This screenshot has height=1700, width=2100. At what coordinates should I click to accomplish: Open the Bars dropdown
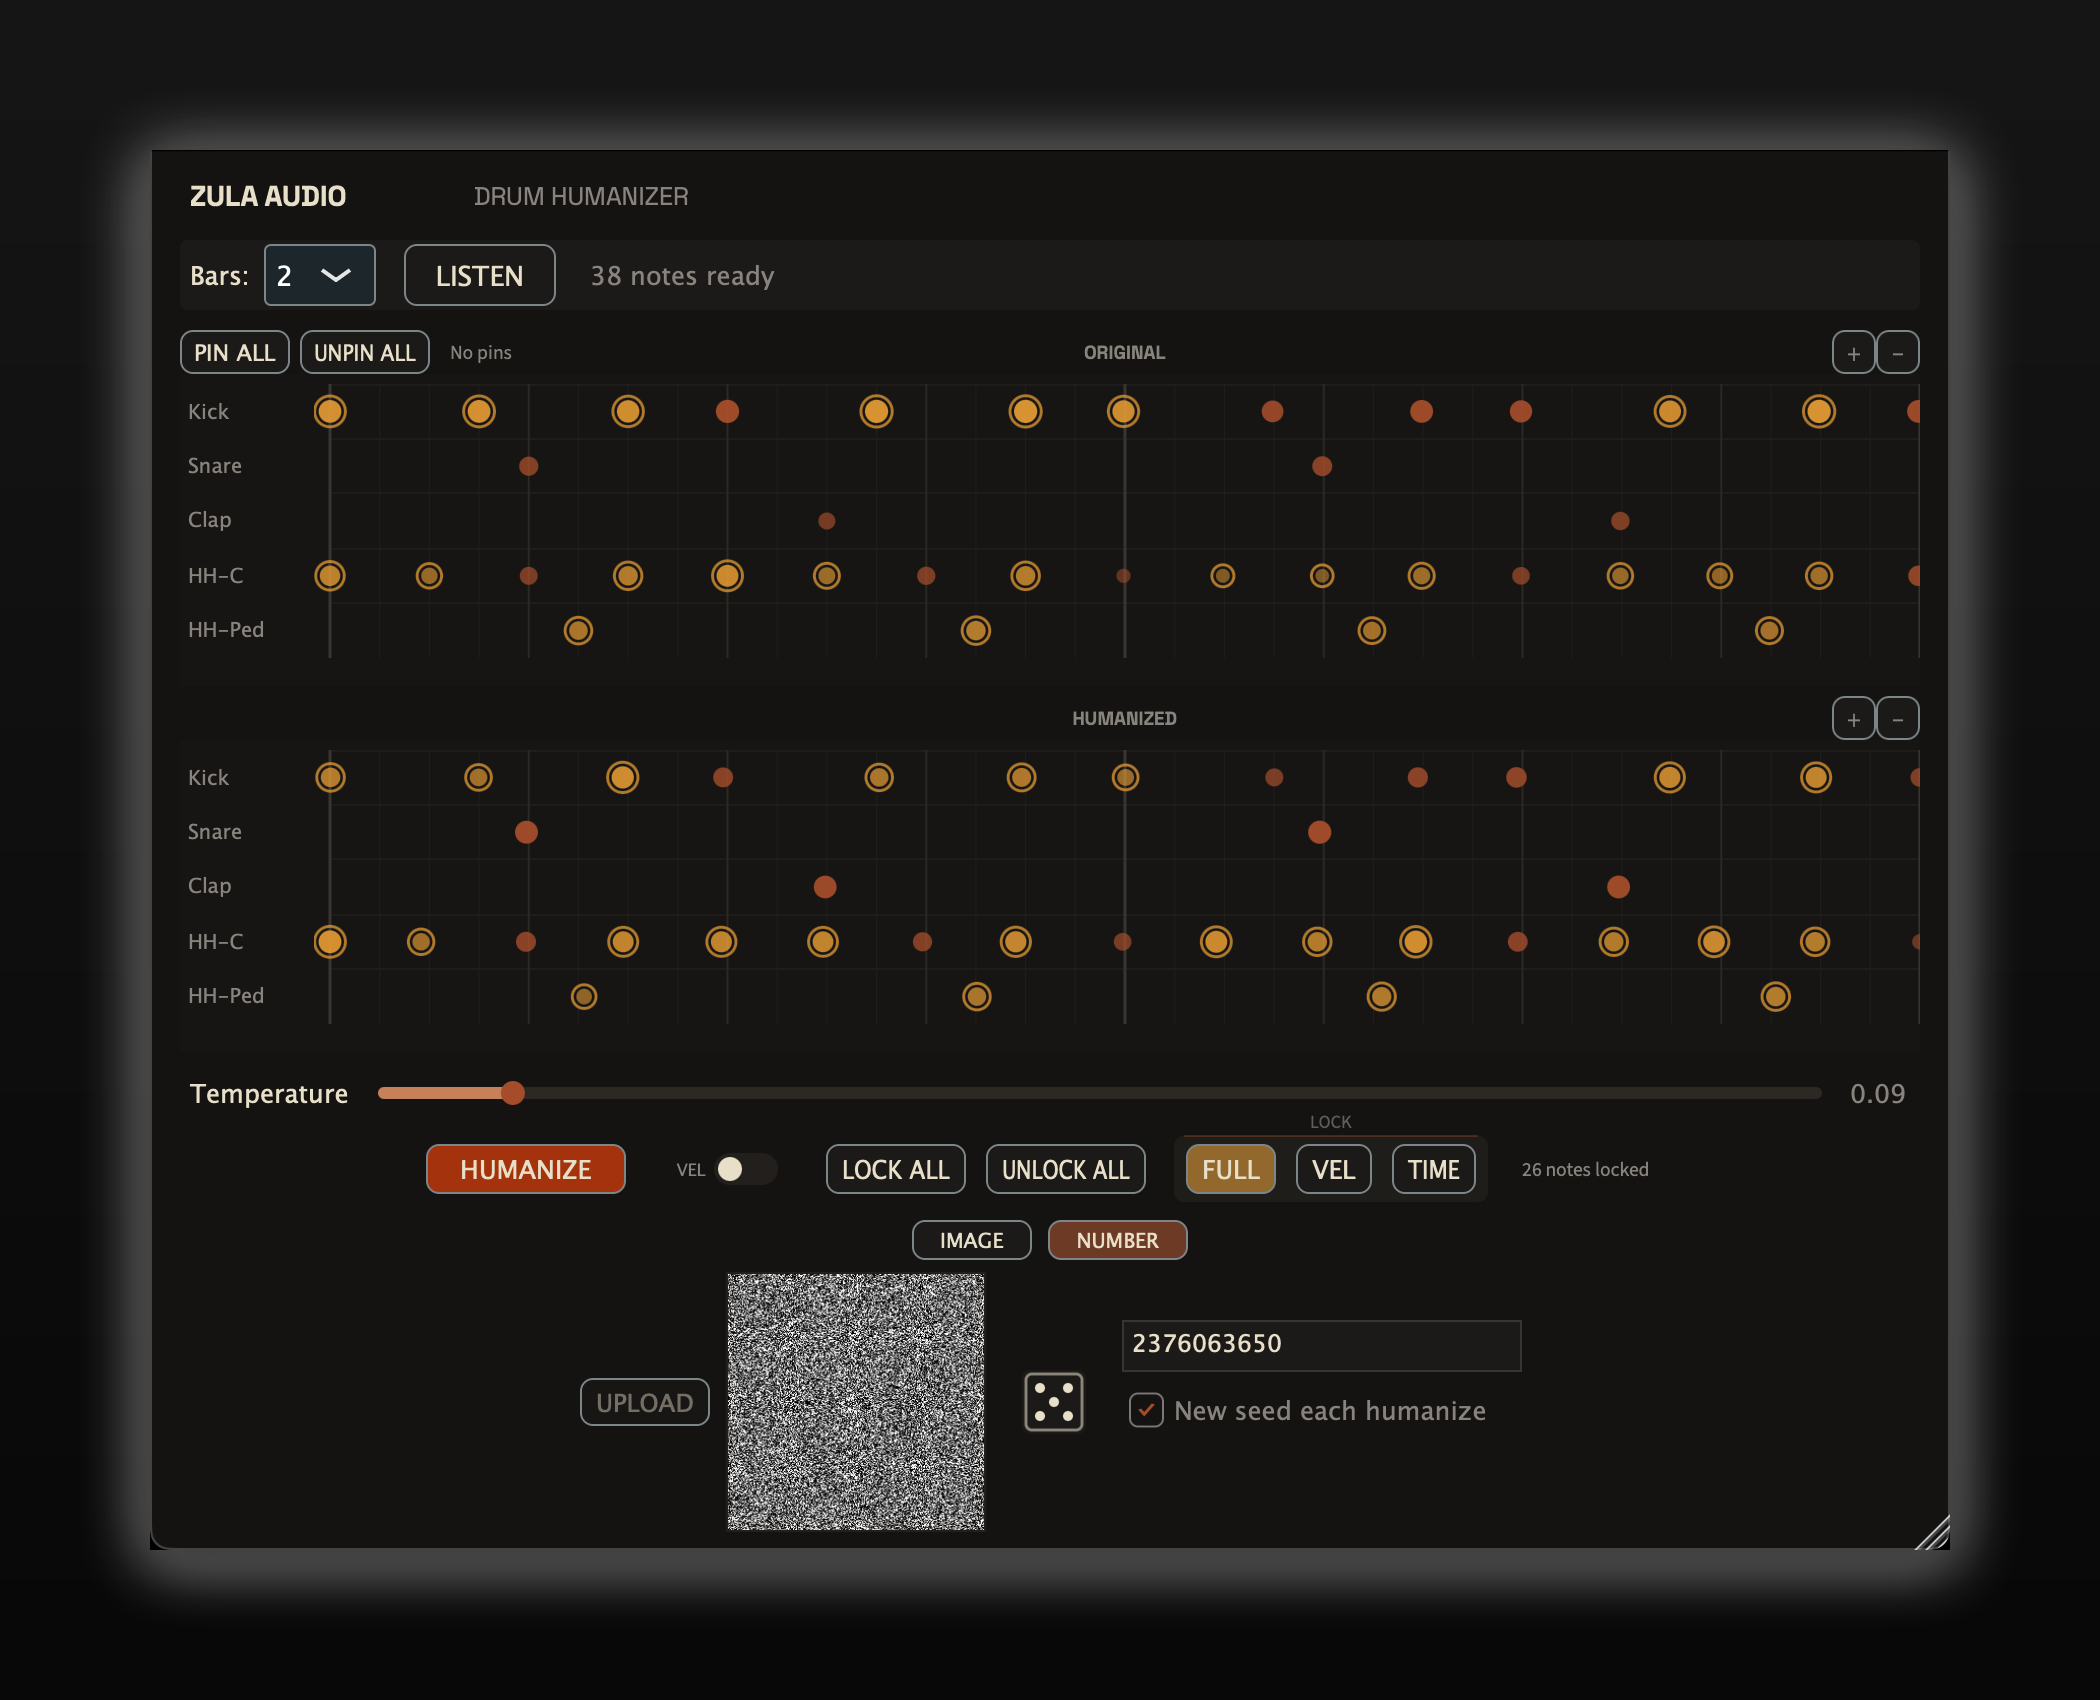[319, 275]
